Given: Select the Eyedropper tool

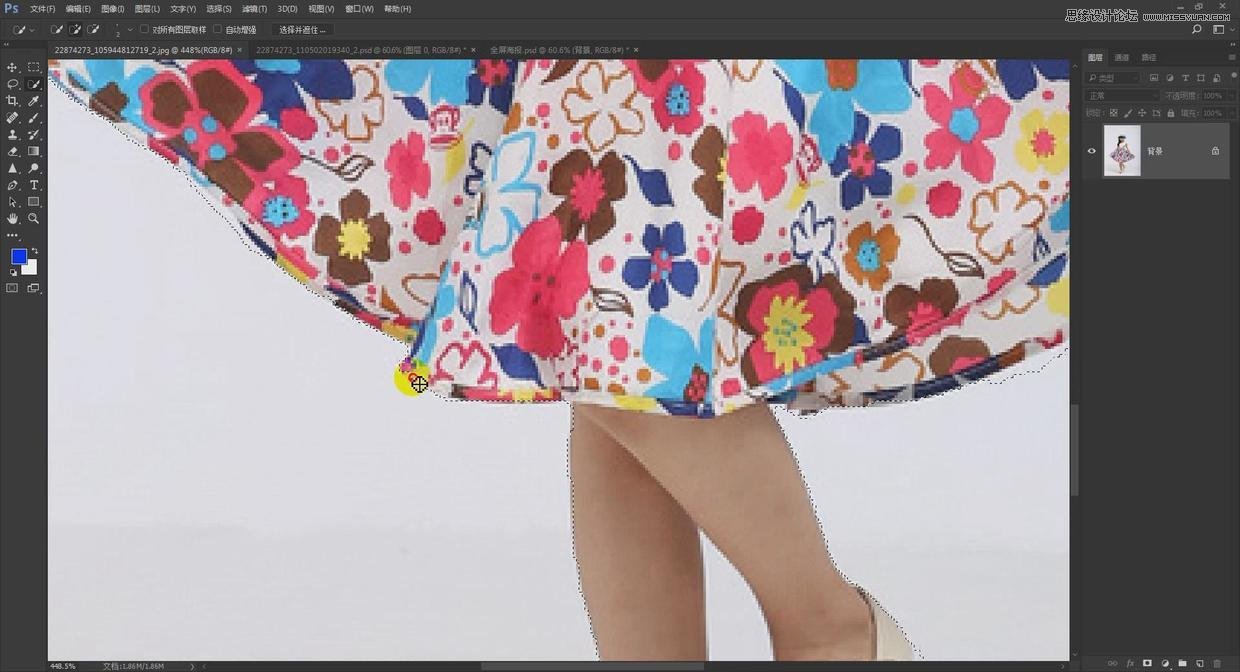Looking at the screenshot, I should coord(34,101).
